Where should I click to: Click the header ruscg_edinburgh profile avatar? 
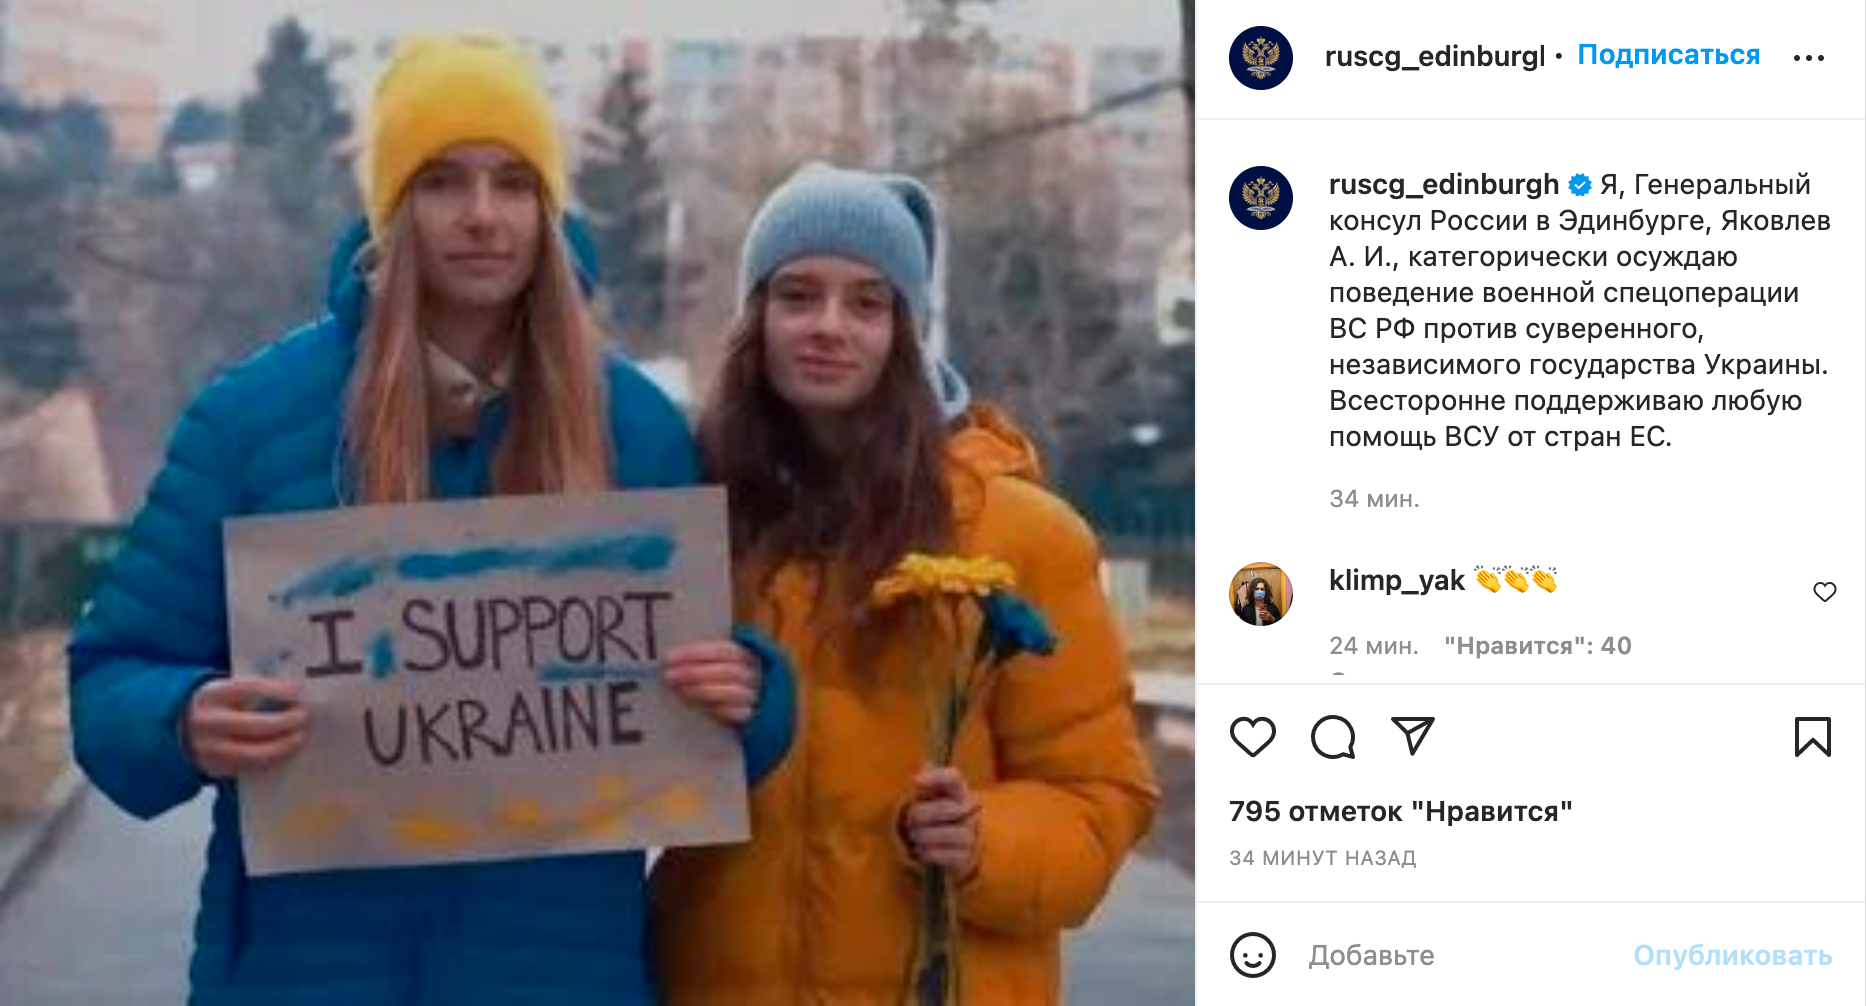click(x=1261, y=58)
